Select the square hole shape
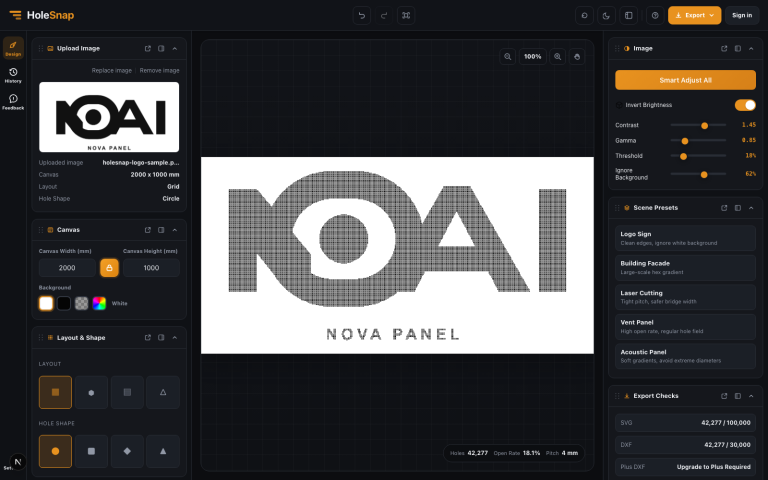Screen dimensions: 768x480 (91, 451)
